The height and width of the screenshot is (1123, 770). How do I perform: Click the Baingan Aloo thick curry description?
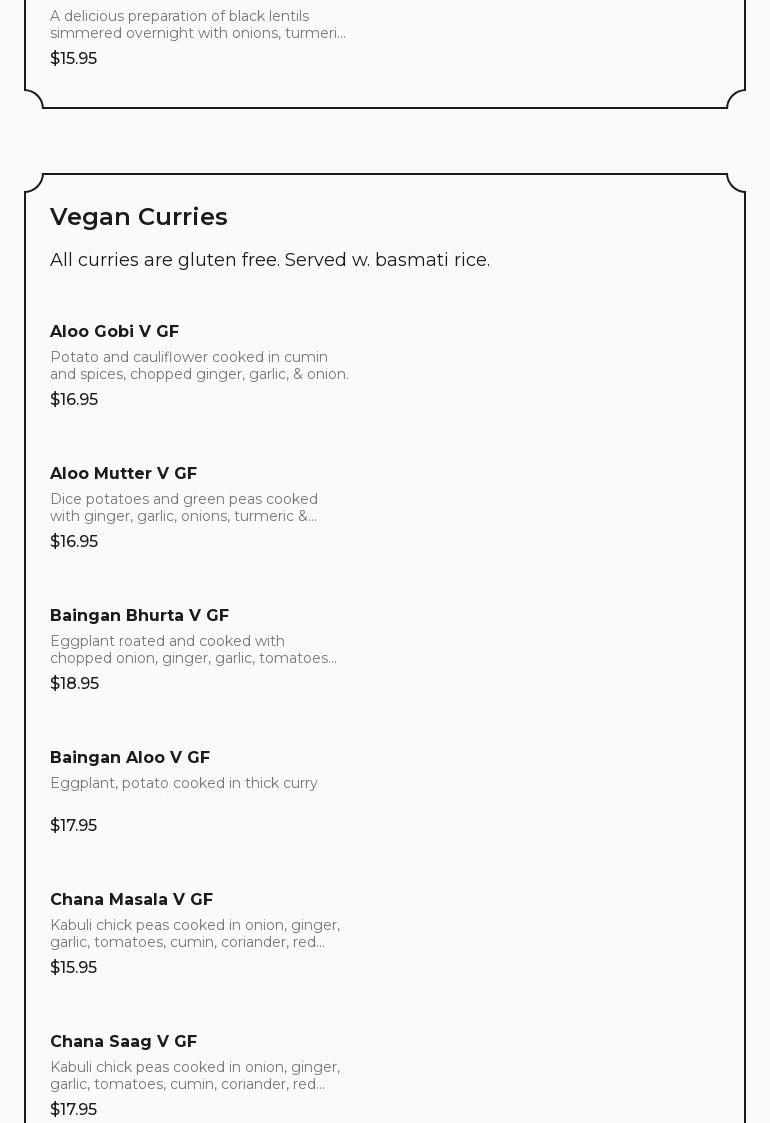[184, 783]
